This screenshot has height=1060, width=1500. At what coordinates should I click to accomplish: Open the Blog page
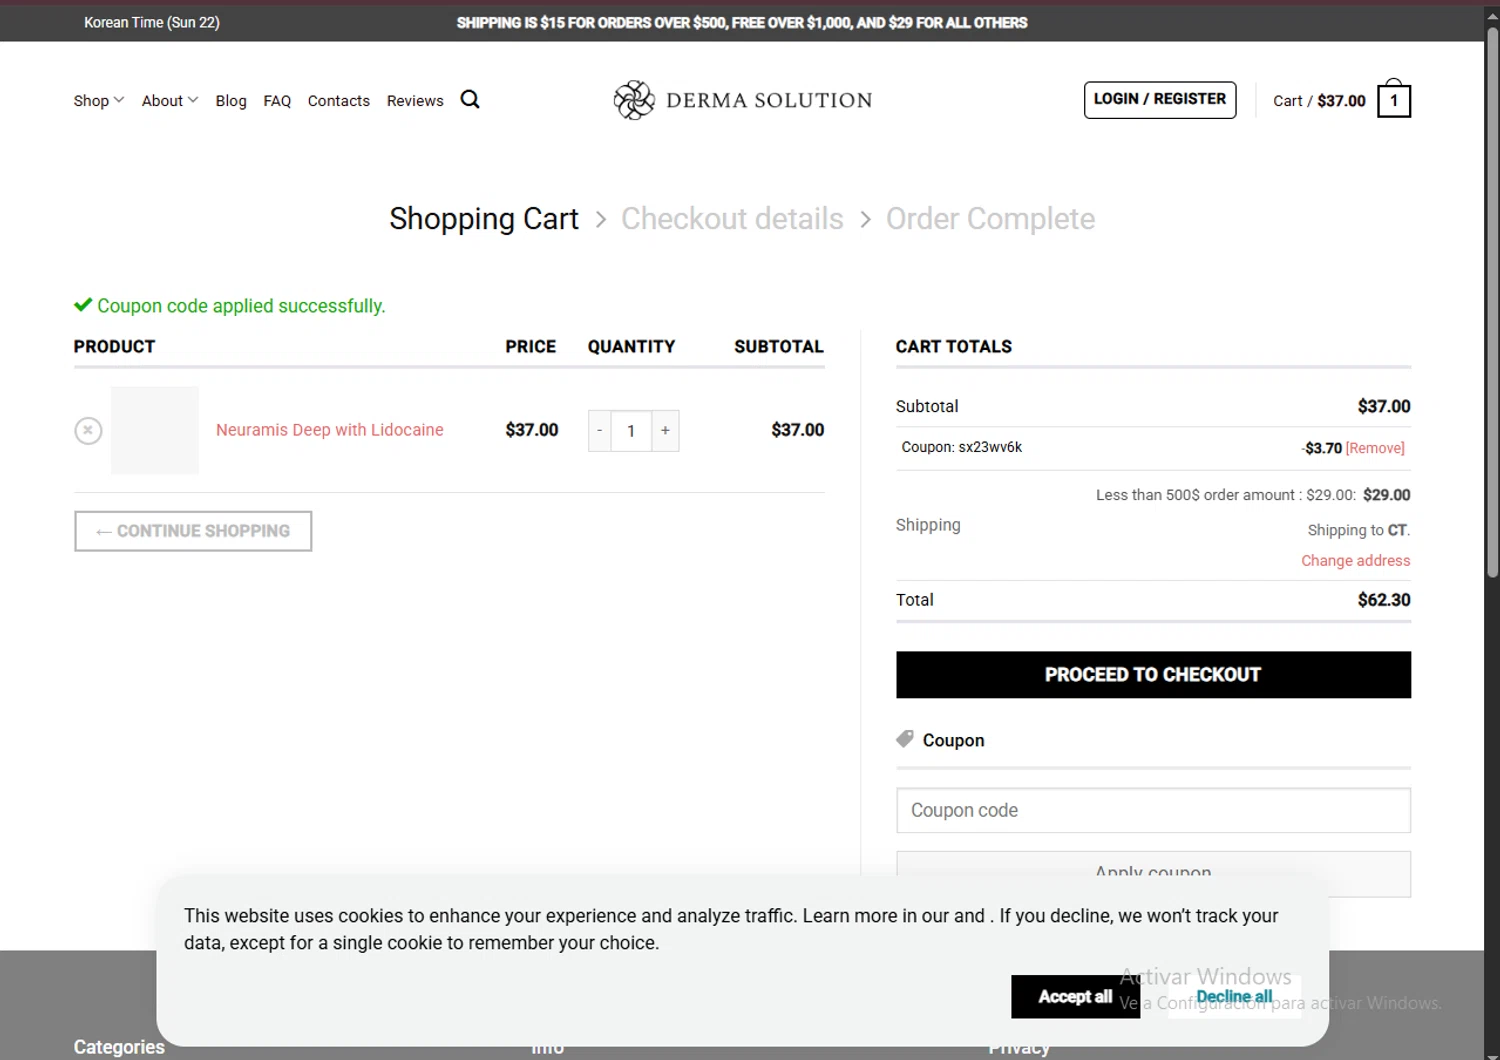coord(231,100)
